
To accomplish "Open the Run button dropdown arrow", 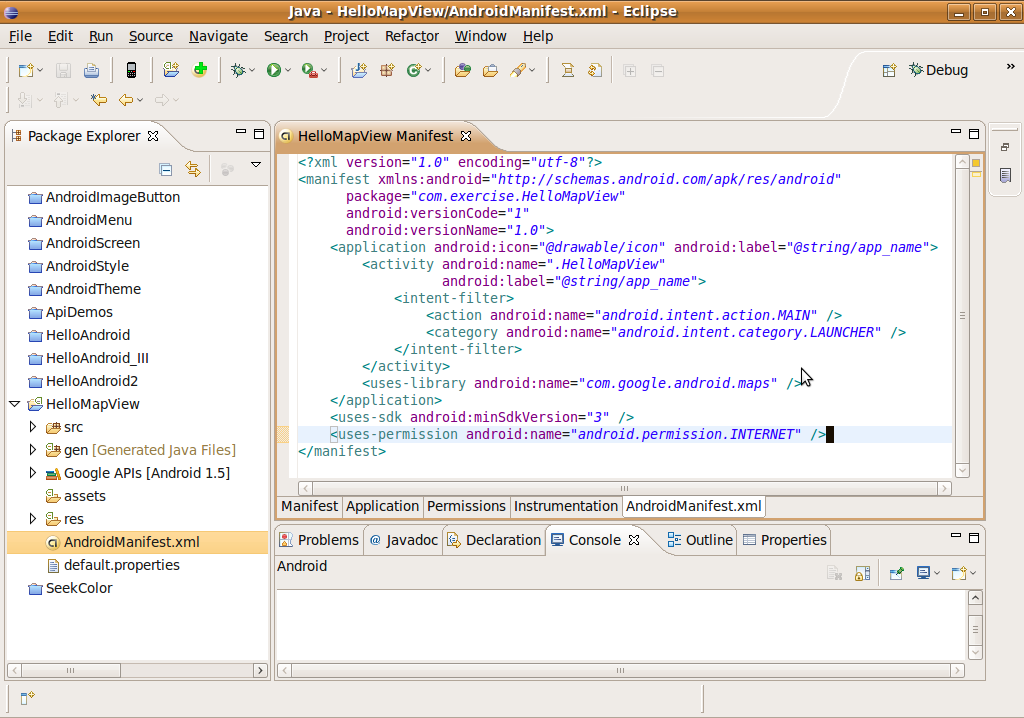I will coord(287,71).
